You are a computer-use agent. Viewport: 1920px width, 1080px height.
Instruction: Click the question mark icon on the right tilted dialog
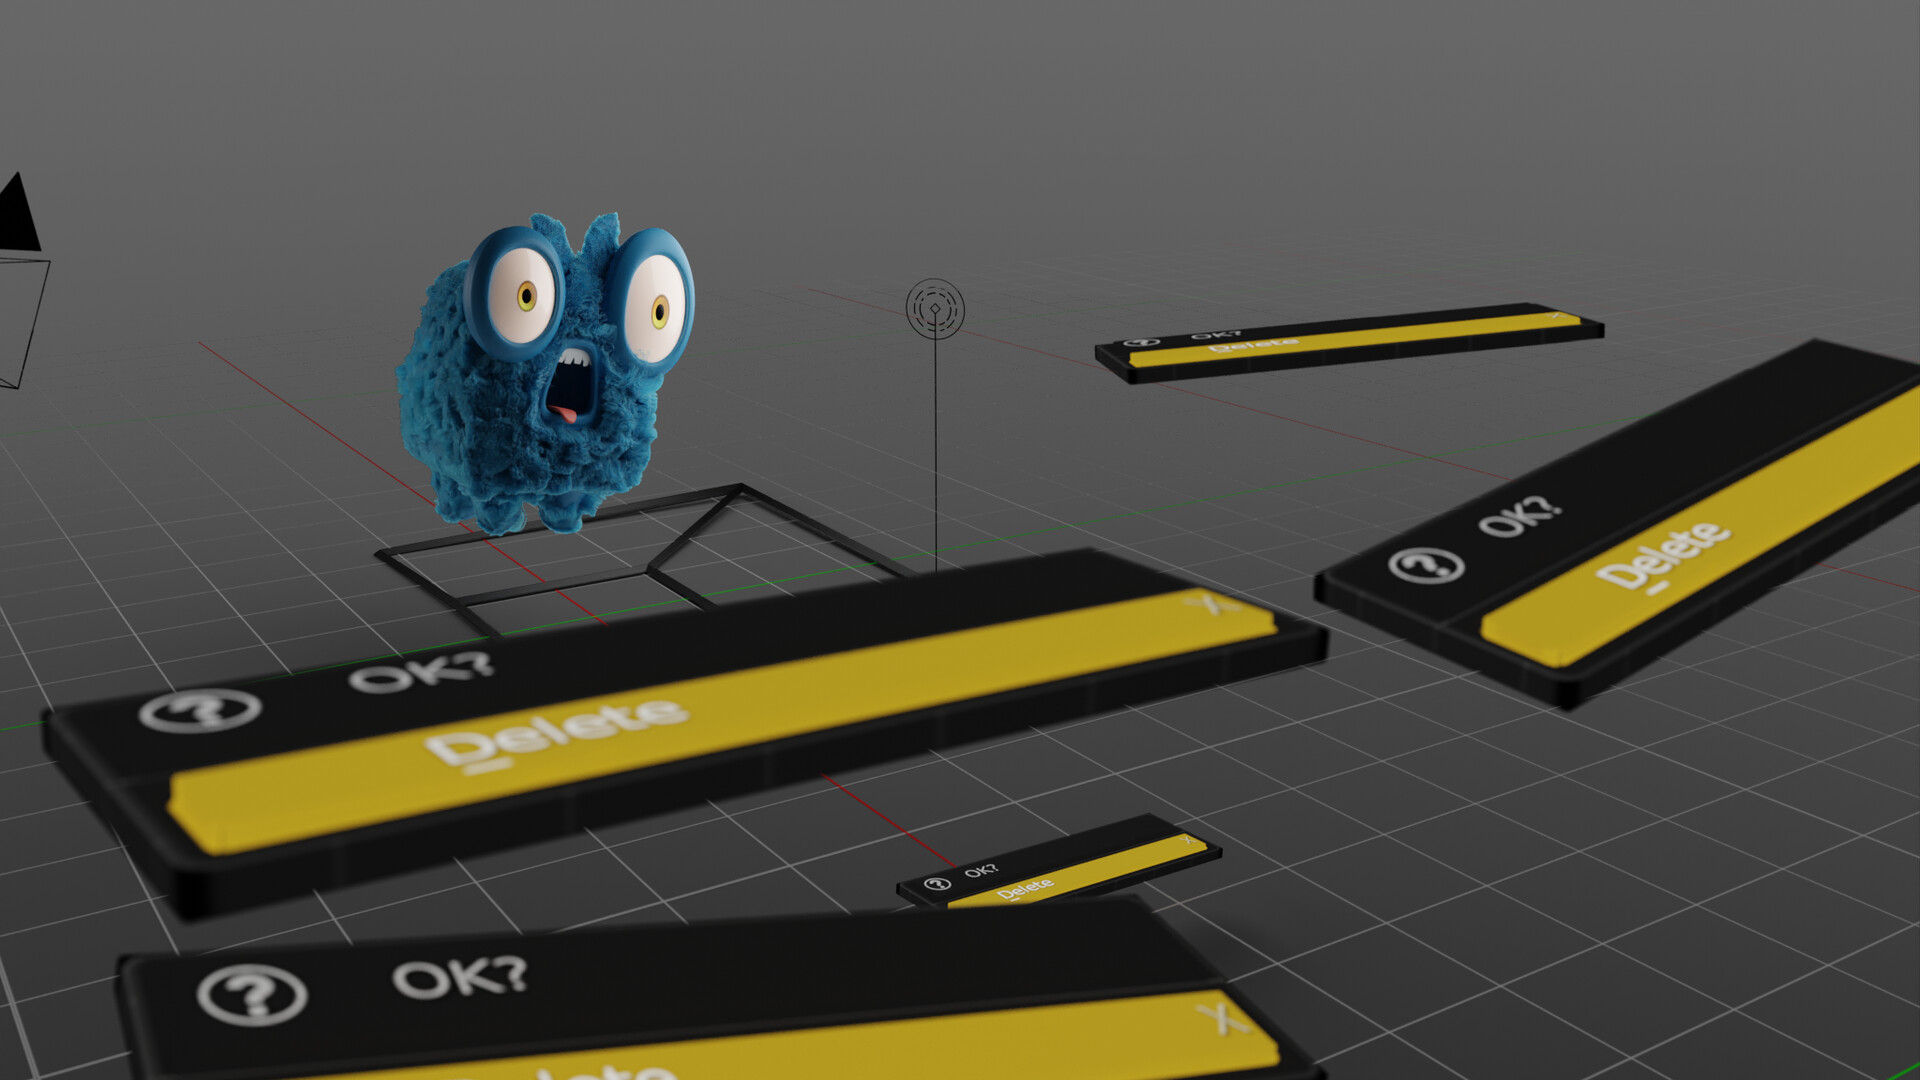[x=1426, y=565]
